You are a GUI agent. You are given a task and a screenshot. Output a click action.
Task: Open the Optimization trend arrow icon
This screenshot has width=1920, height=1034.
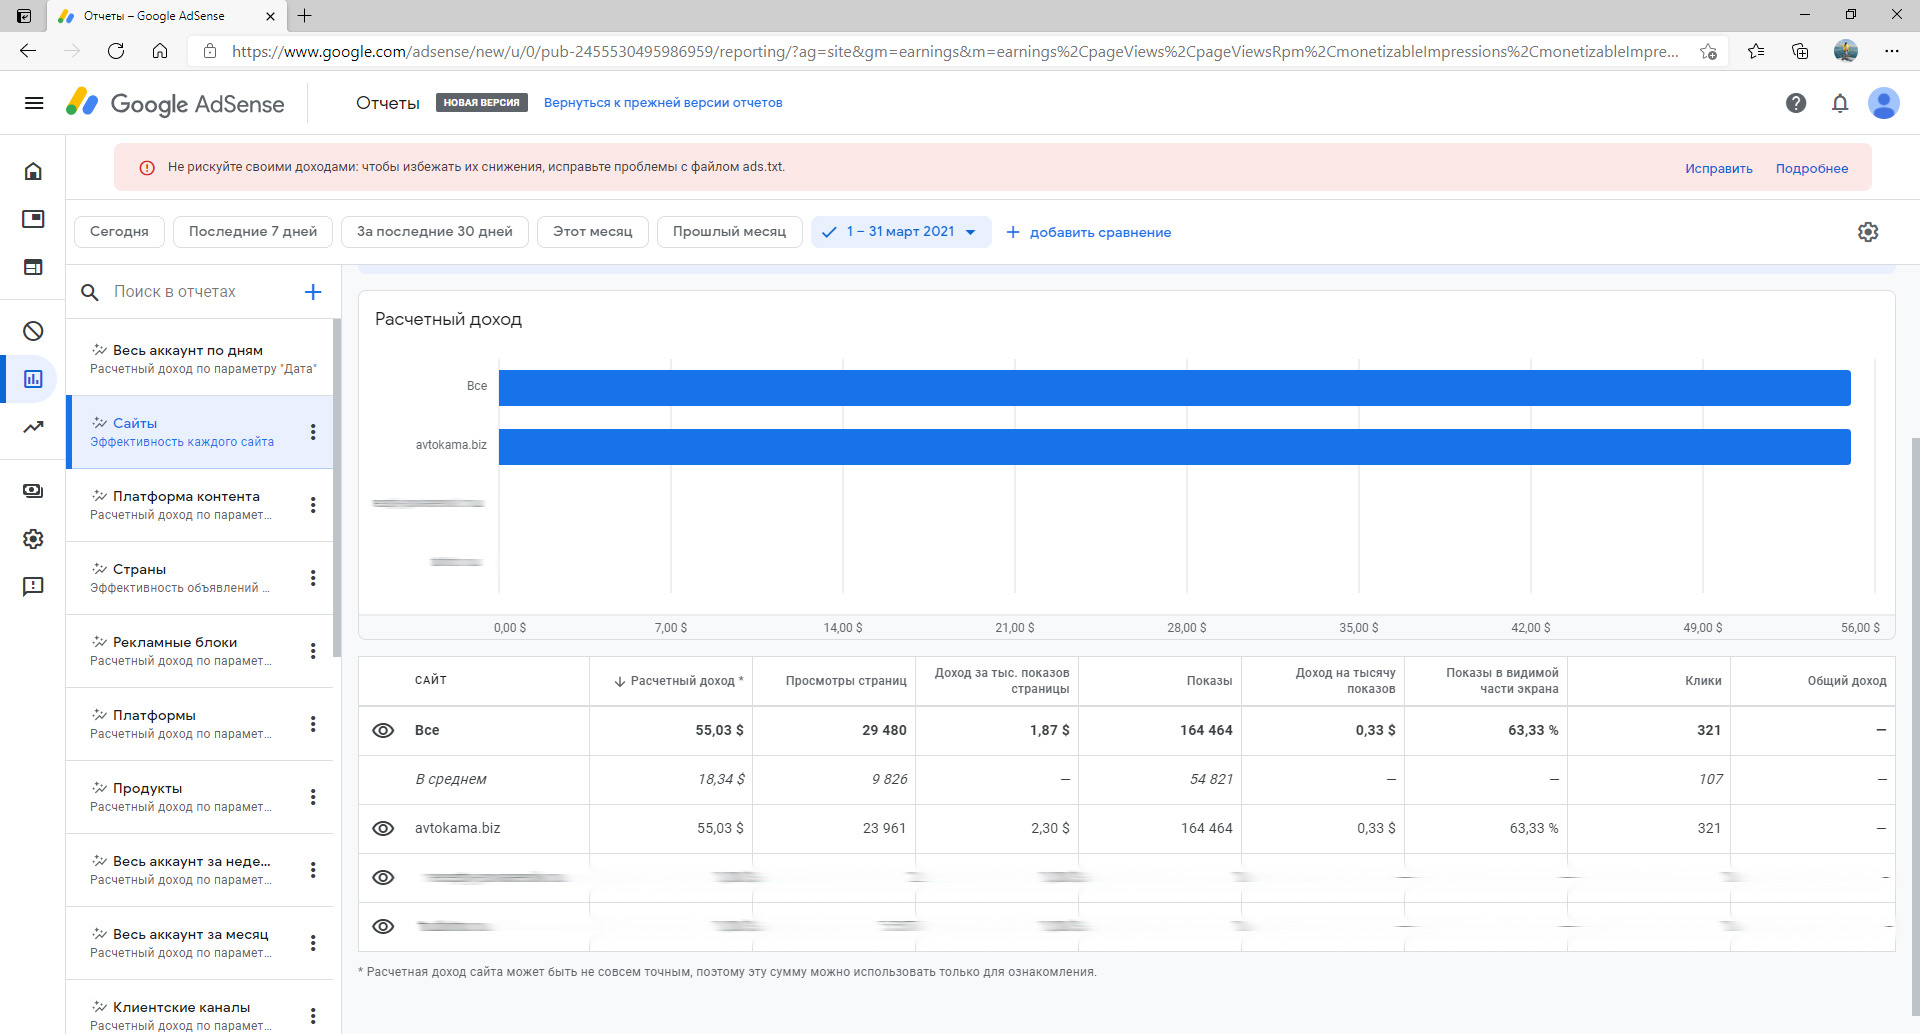pos(33,427)
